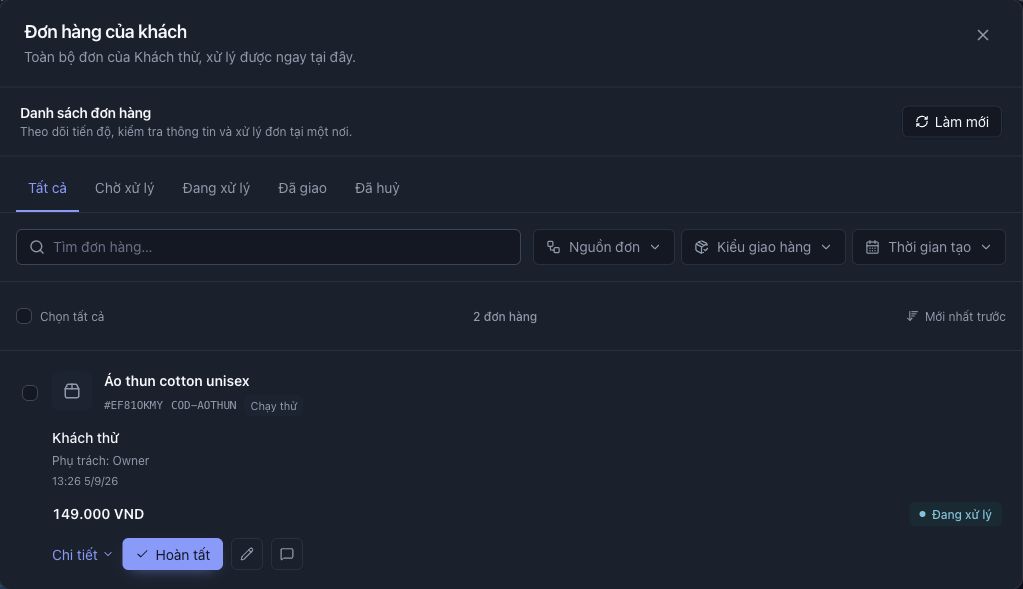
Task: Mark the order Hoàn tất
Action: click(x=173, y=554)
